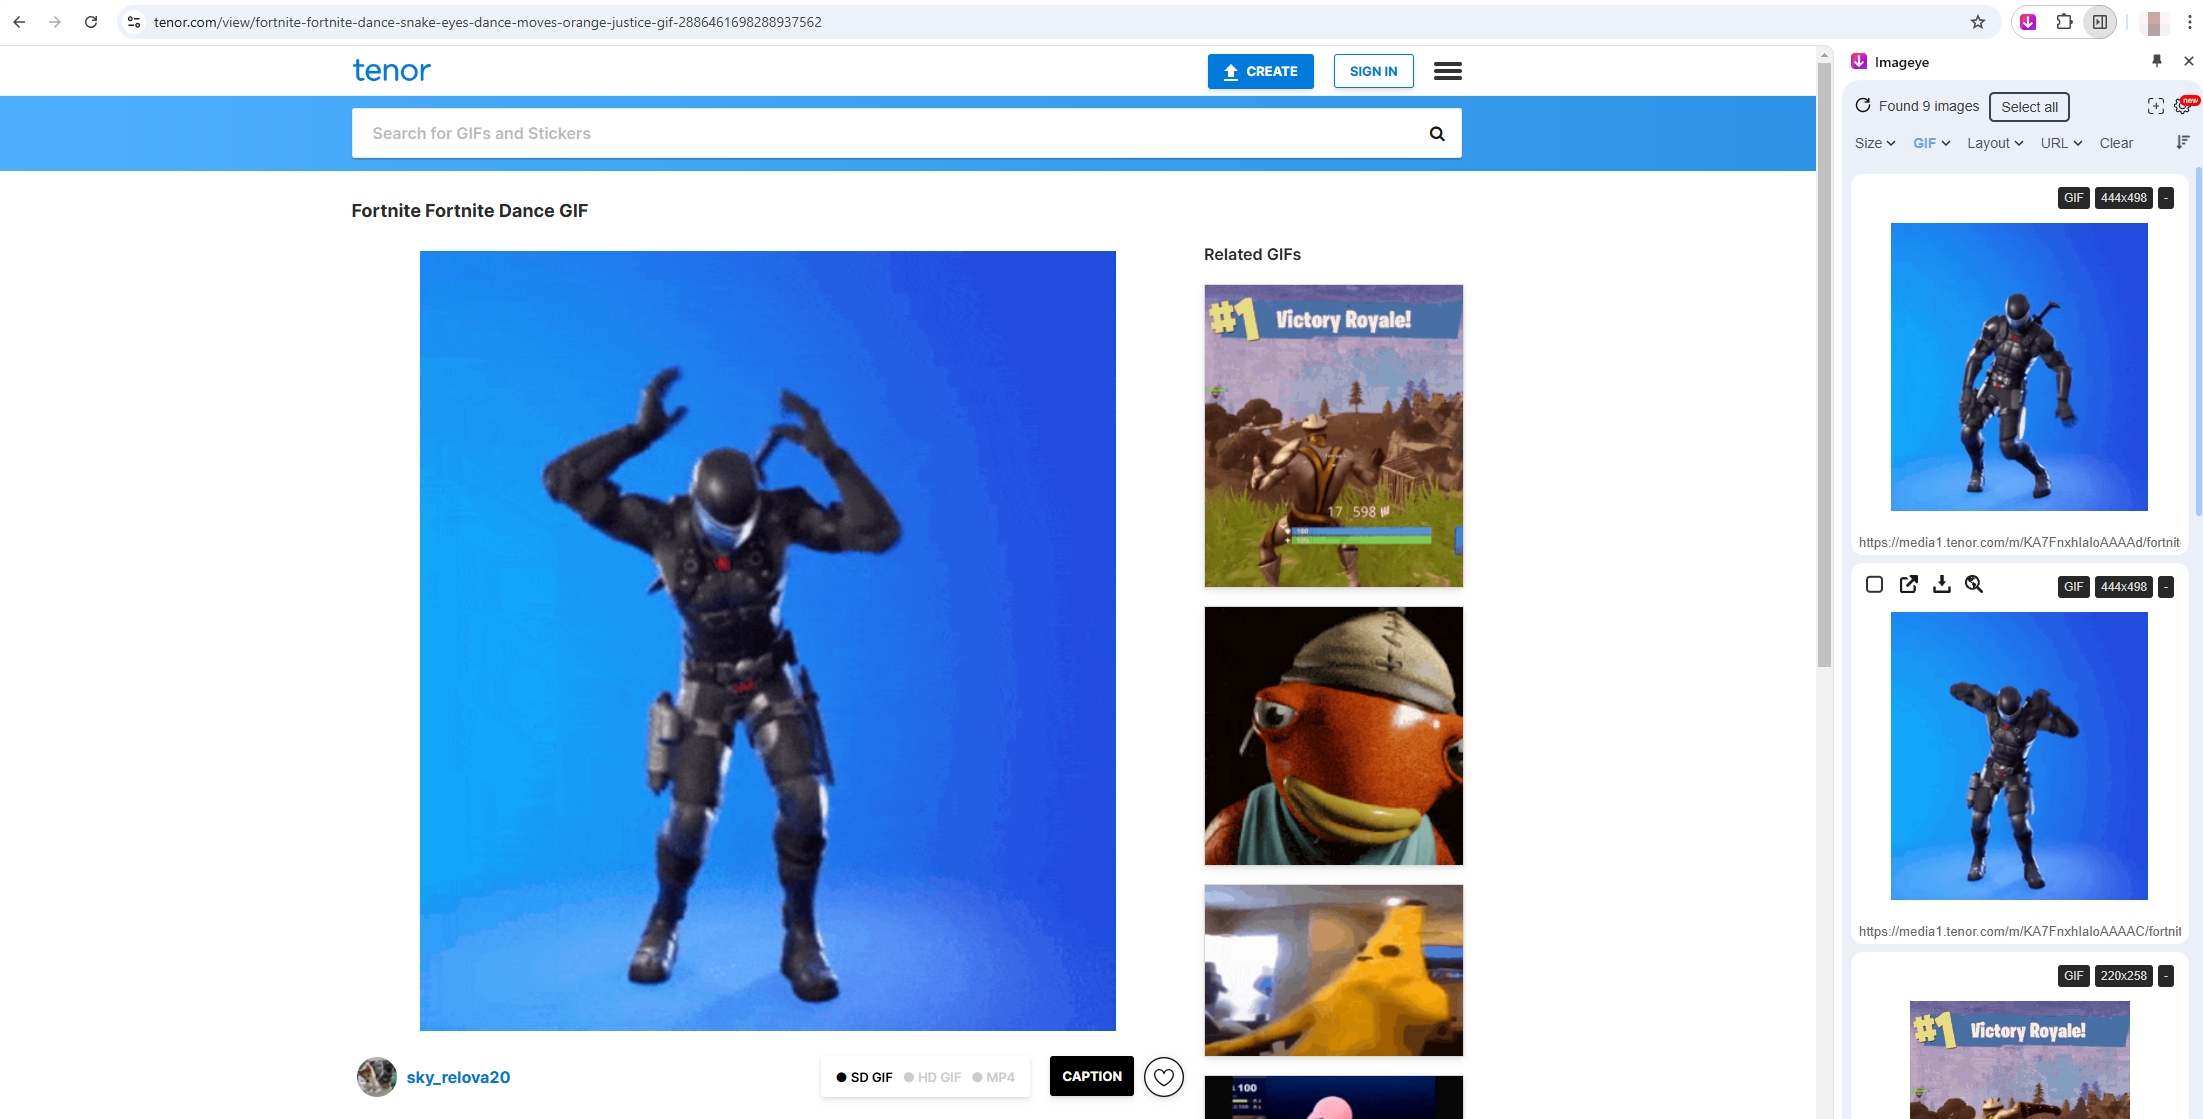Image resolution: width=2203 pixels, height=1119 pixels.
Task: Click Select all in Imageye
Action: click(x=2029, y=107)
